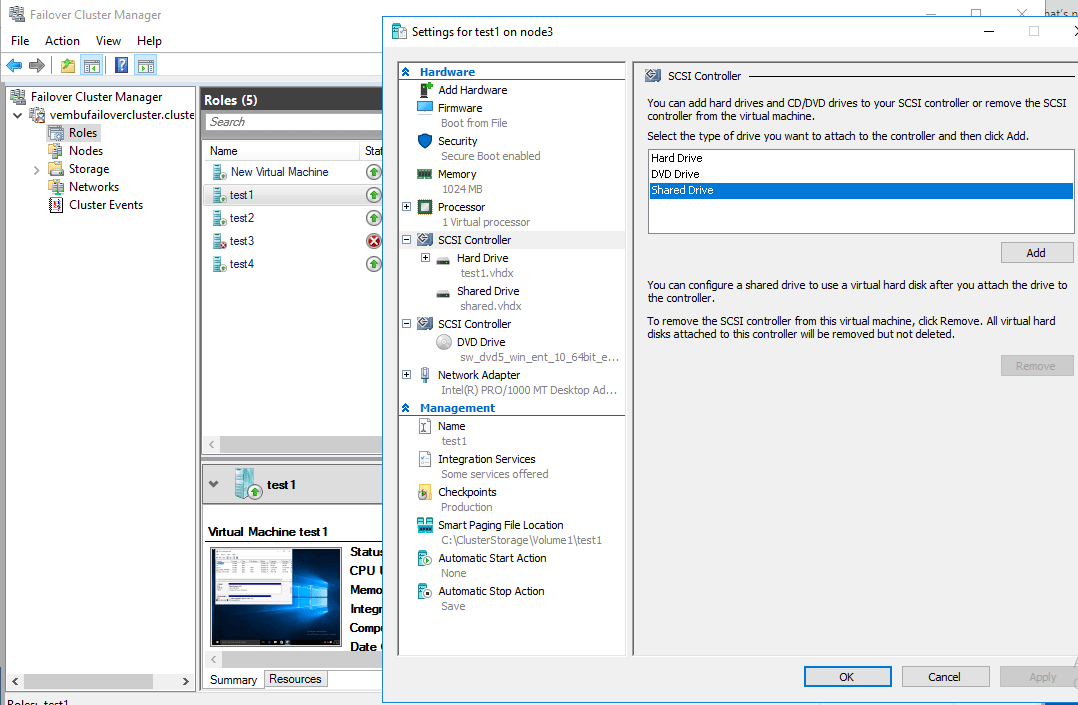Select the DVD Drive disc icon
This screenshot has width=1078, height=705.
point(444,342)
